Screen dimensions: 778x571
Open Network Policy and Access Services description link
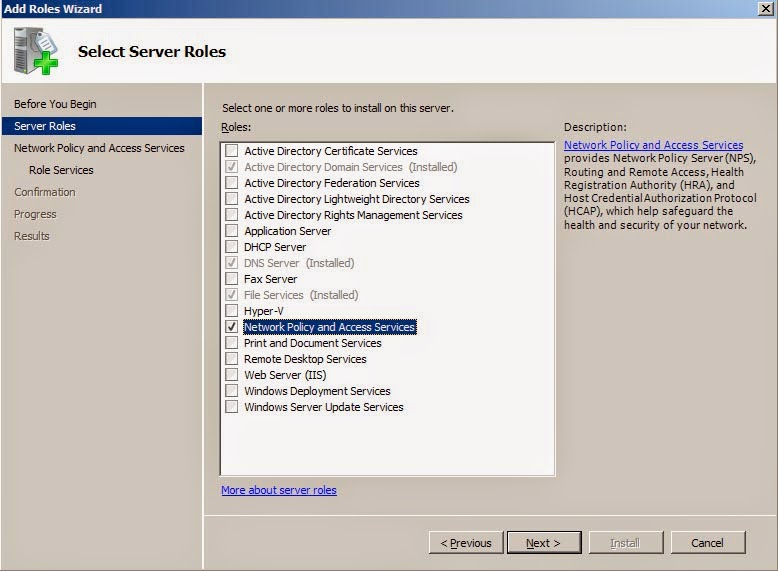(653, 145)
